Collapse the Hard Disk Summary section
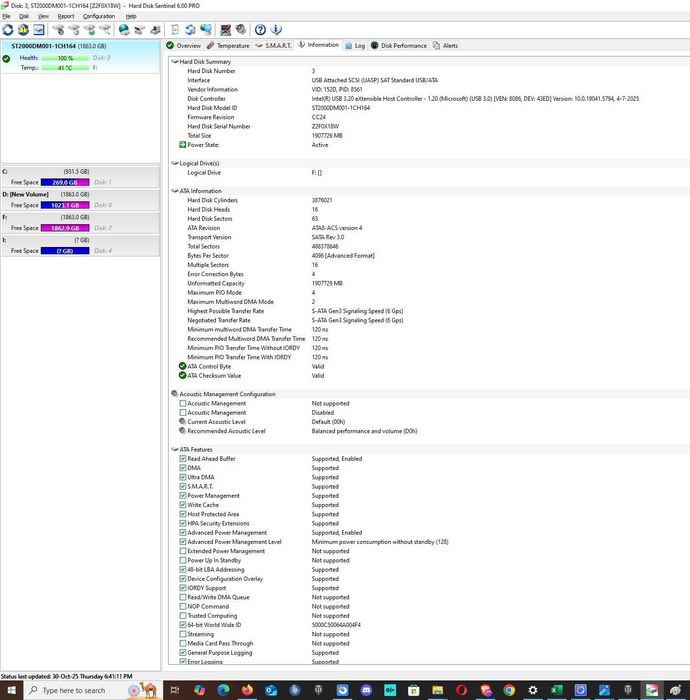Image resolution: width=690 pixels, height=700 pixels. [x=175, y=62]
